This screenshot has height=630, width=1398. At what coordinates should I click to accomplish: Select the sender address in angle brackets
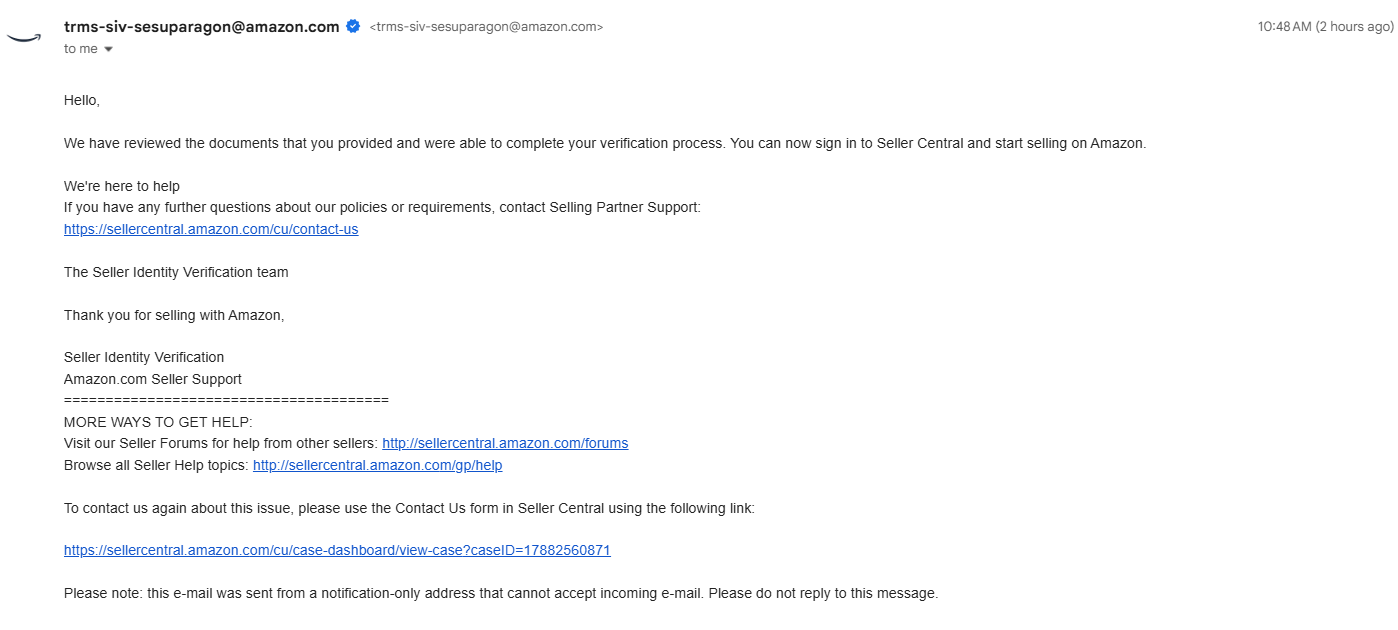click(x=486, y=28)
